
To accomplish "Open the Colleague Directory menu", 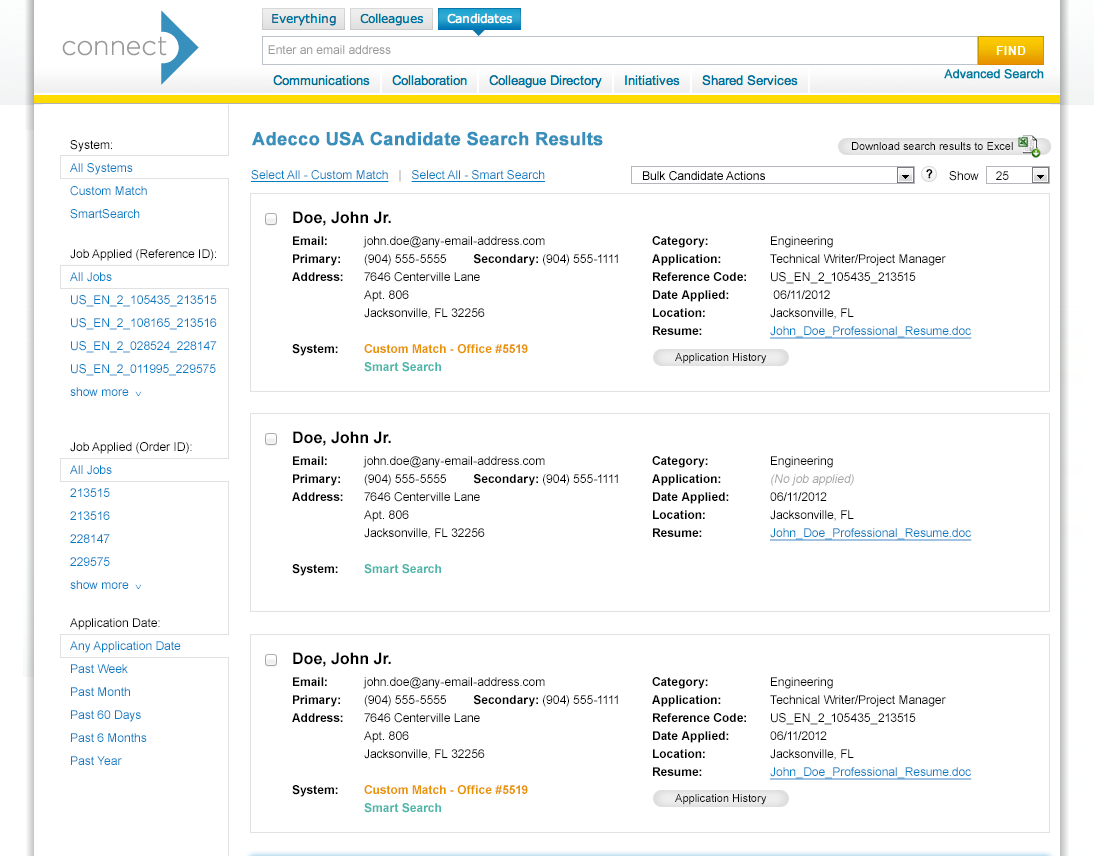I will [x=545, y=81].
